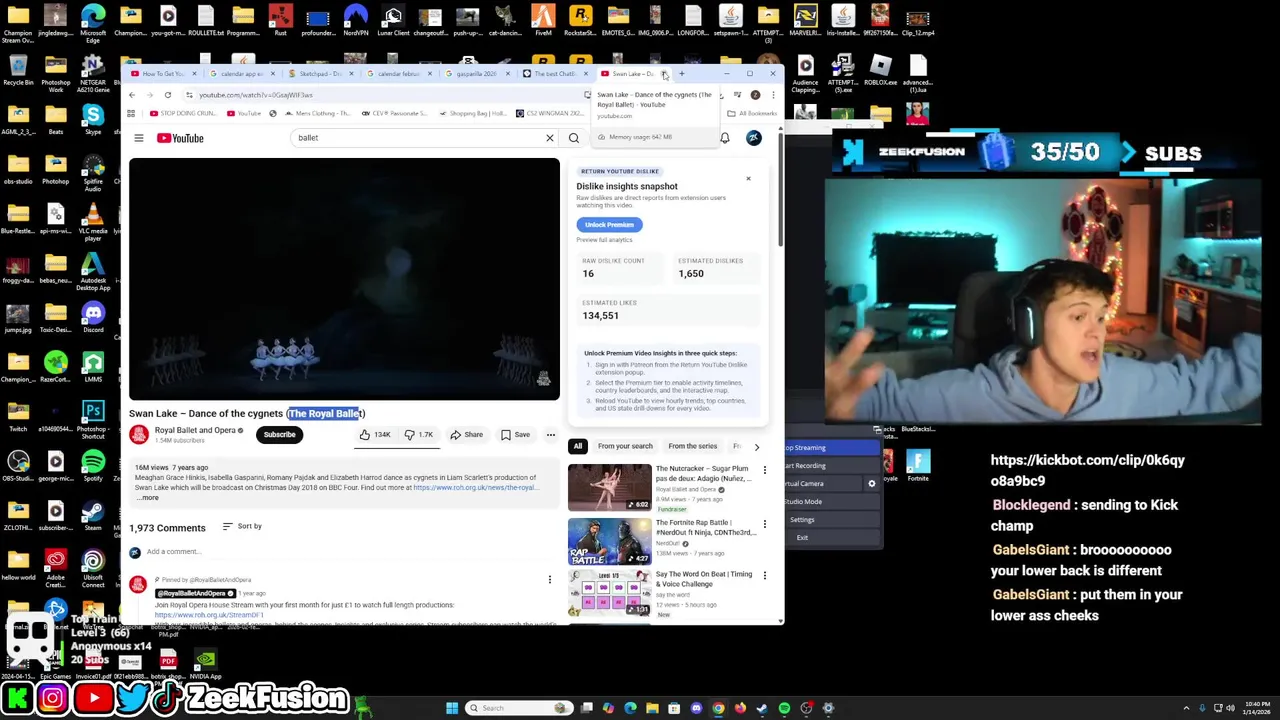
Task: Open the 'CS2 WINGMAN' bookmark
Action: [x=549, y=113]
